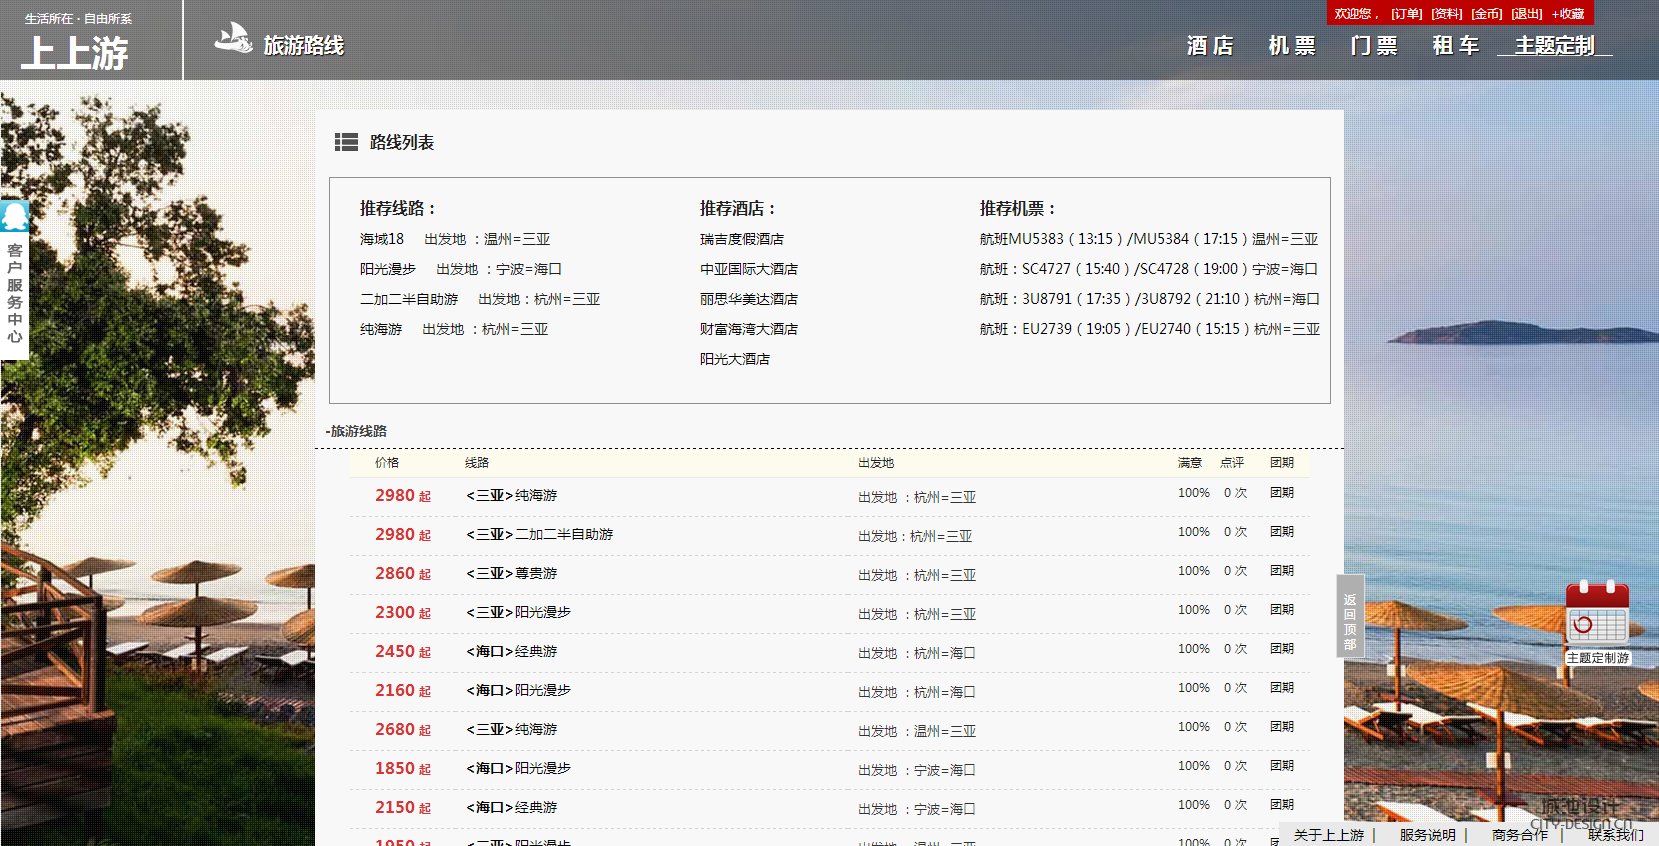The image size is (1659, 846).
Task: Click 团期 in the 2450 经典游 row
Action: click(1282, 649)
